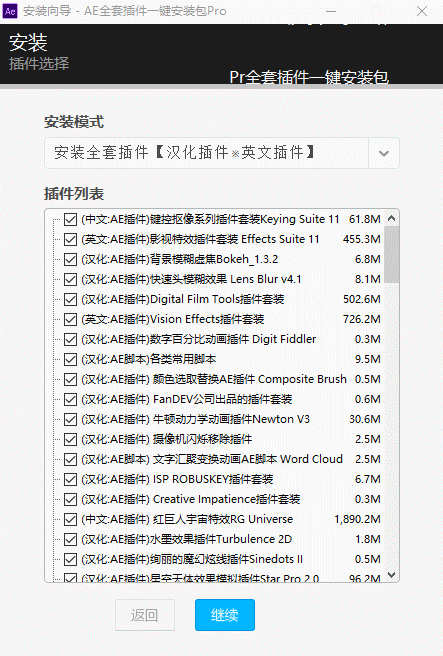The width and height of the screenshot is (443, 656).
Task: Toggle the Bokeh_1.3.2 plugin checkbox
Action: click(x=70, y=259)
